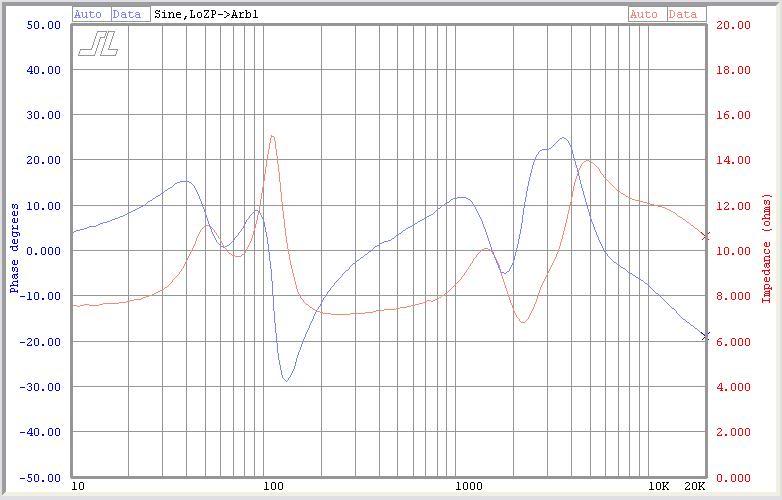Image resolution: width=782 pixels, height=500 pixels.
Task: Click the blue phase curve end marker
Action: point(705,336)
